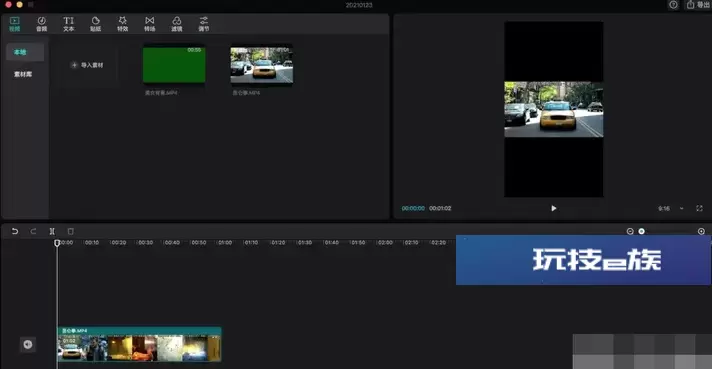Jump to 01:00 on the timeline ruler
This screenshot has height=369, width=712.
coord(225,242)
